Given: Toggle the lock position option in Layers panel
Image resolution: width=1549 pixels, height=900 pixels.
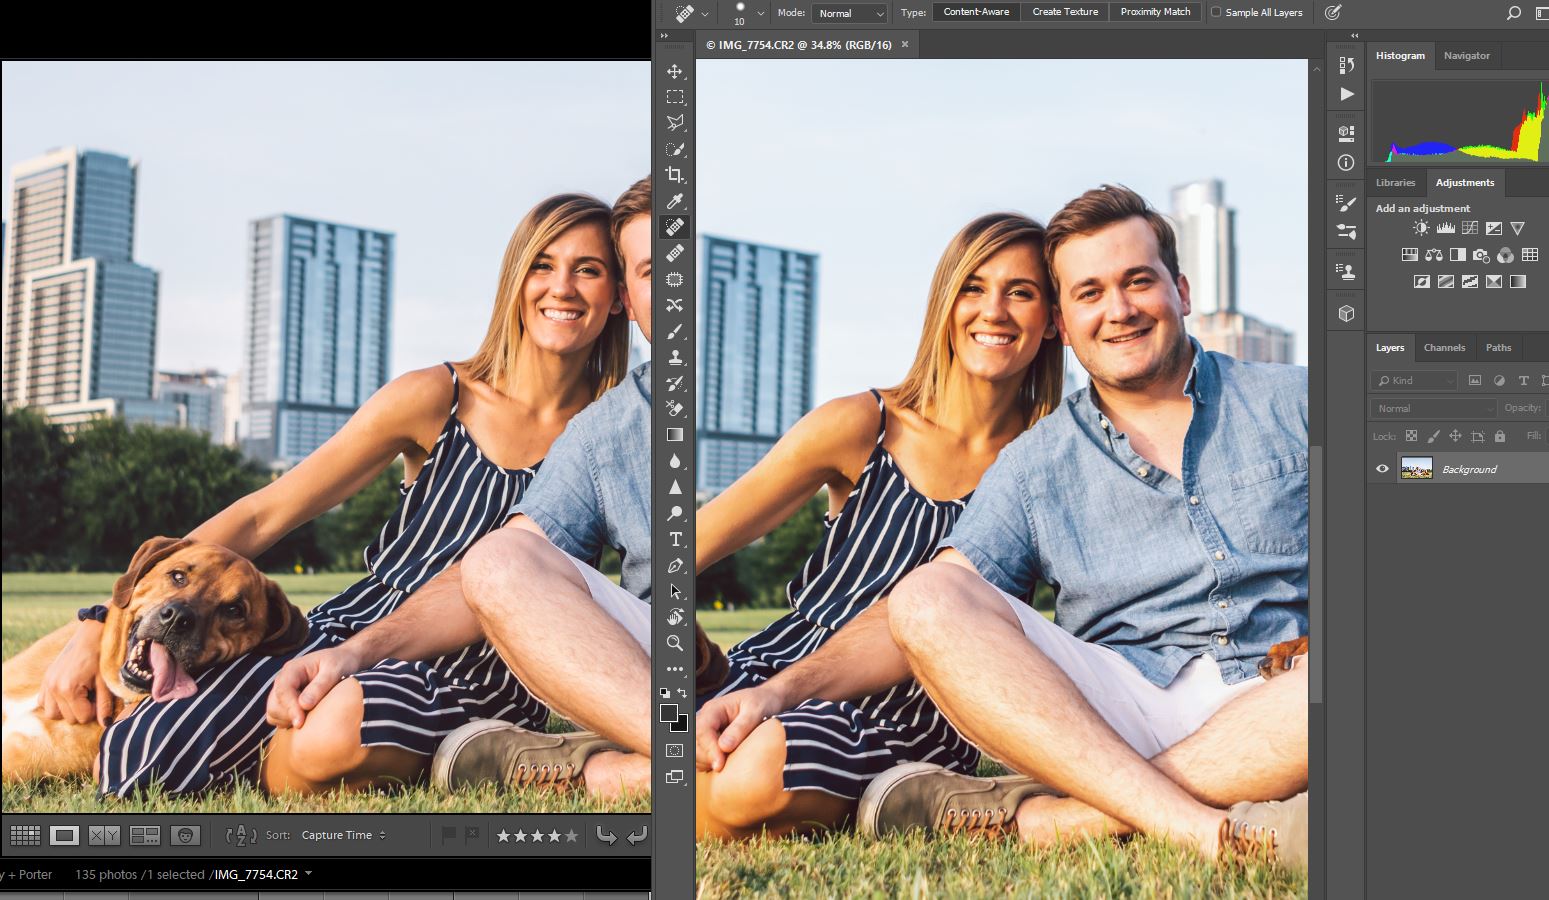Looking at the screenshot, I should 1455,436.
